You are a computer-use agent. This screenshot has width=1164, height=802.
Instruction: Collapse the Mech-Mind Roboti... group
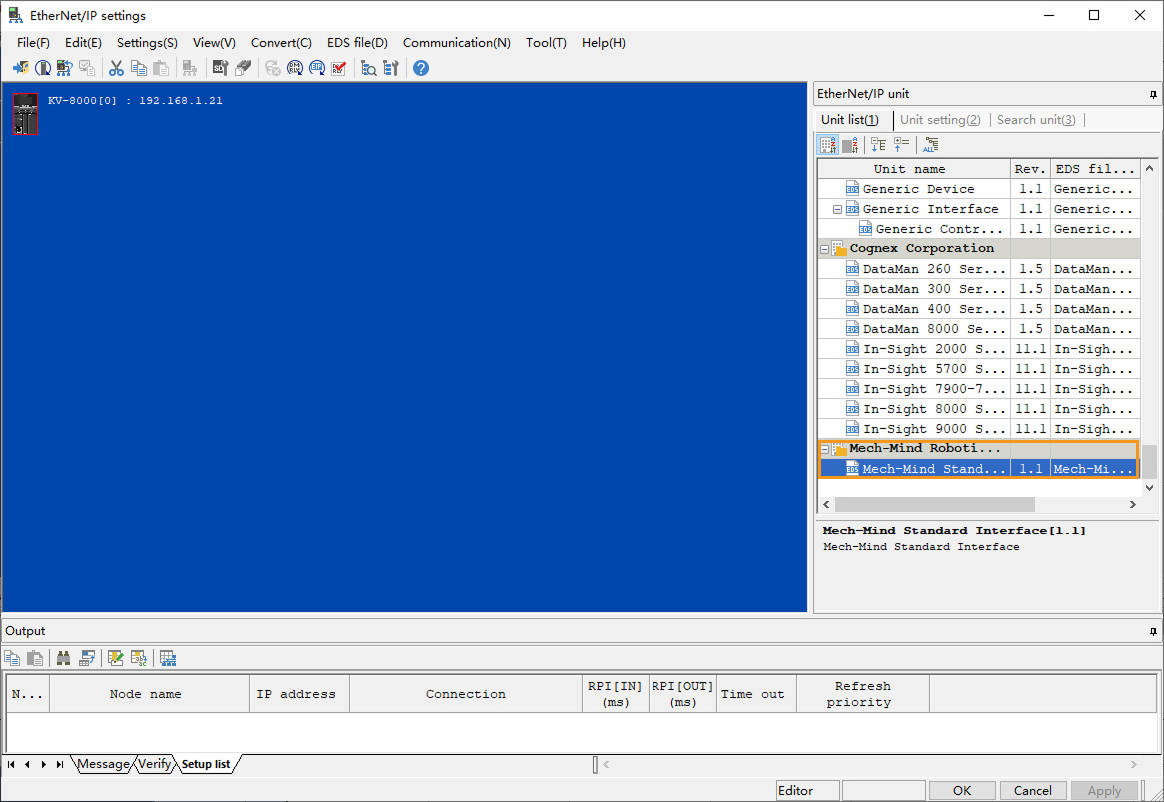pos(827,448)
